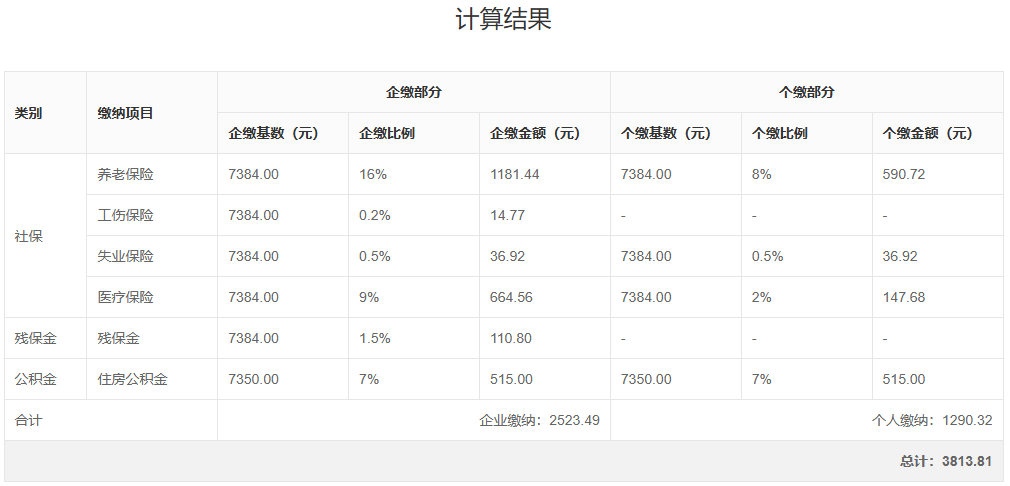Select 医疗保险 个缴金额 147.68

pos(904,297)
